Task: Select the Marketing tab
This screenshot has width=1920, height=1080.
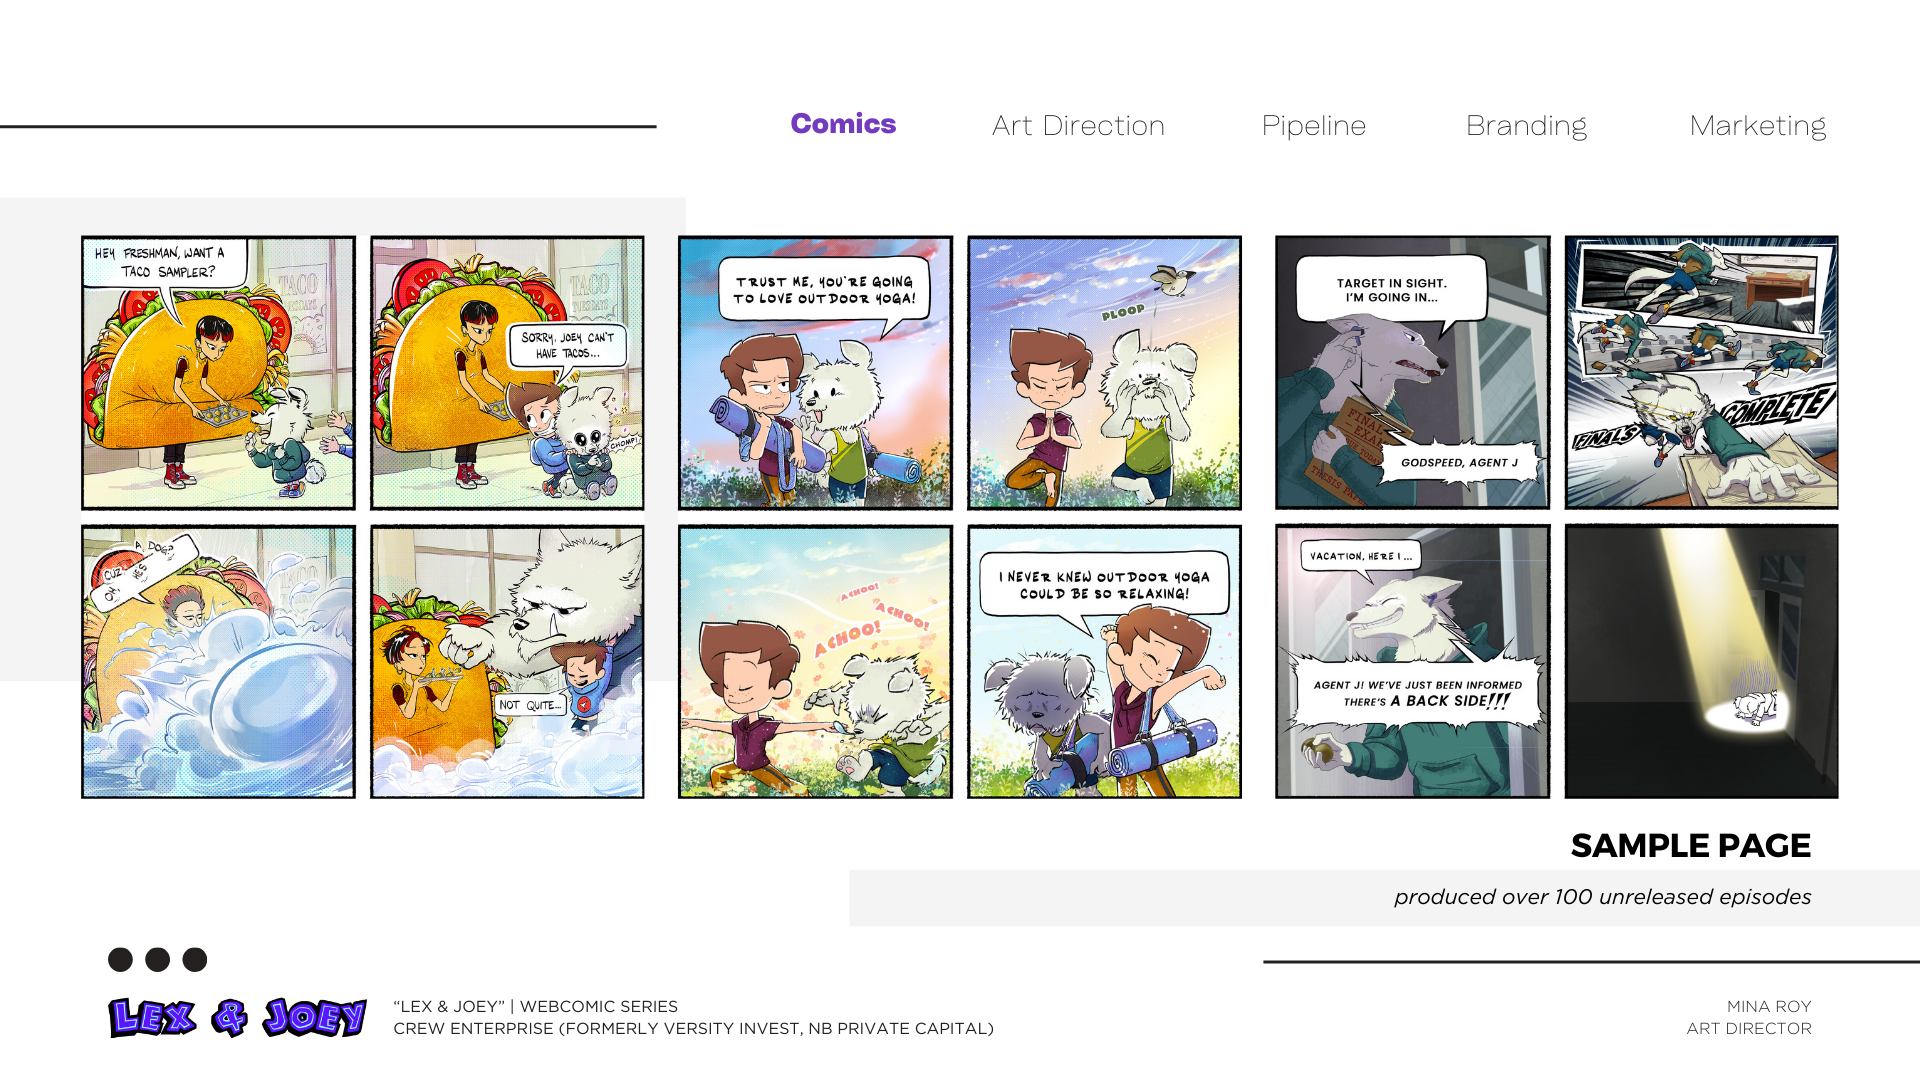Action: (x=1757, y=126)
